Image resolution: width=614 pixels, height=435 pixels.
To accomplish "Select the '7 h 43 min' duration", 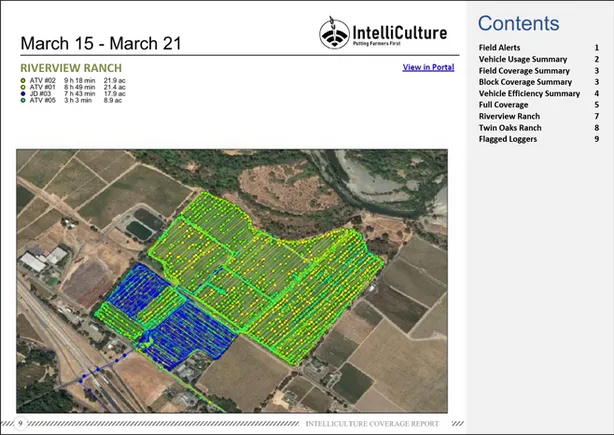I will pyautogui.click(x=79, y=94).
